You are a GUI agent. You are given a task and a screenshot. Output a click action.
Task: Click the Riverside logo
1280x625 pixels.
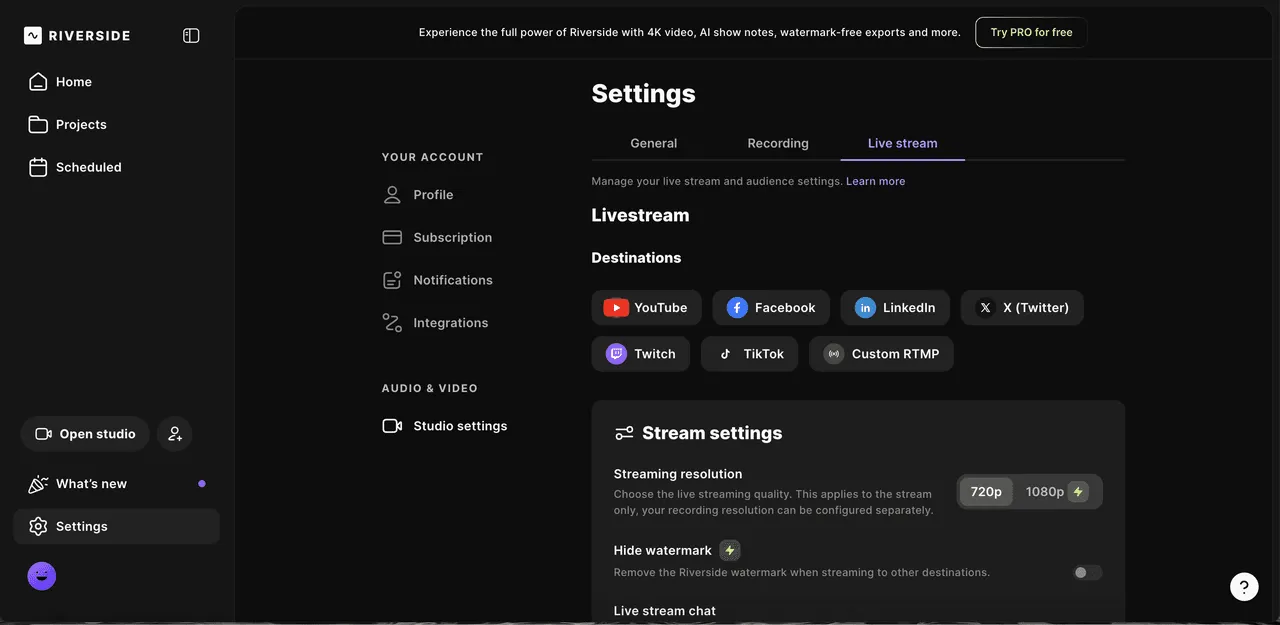(77, 36)
